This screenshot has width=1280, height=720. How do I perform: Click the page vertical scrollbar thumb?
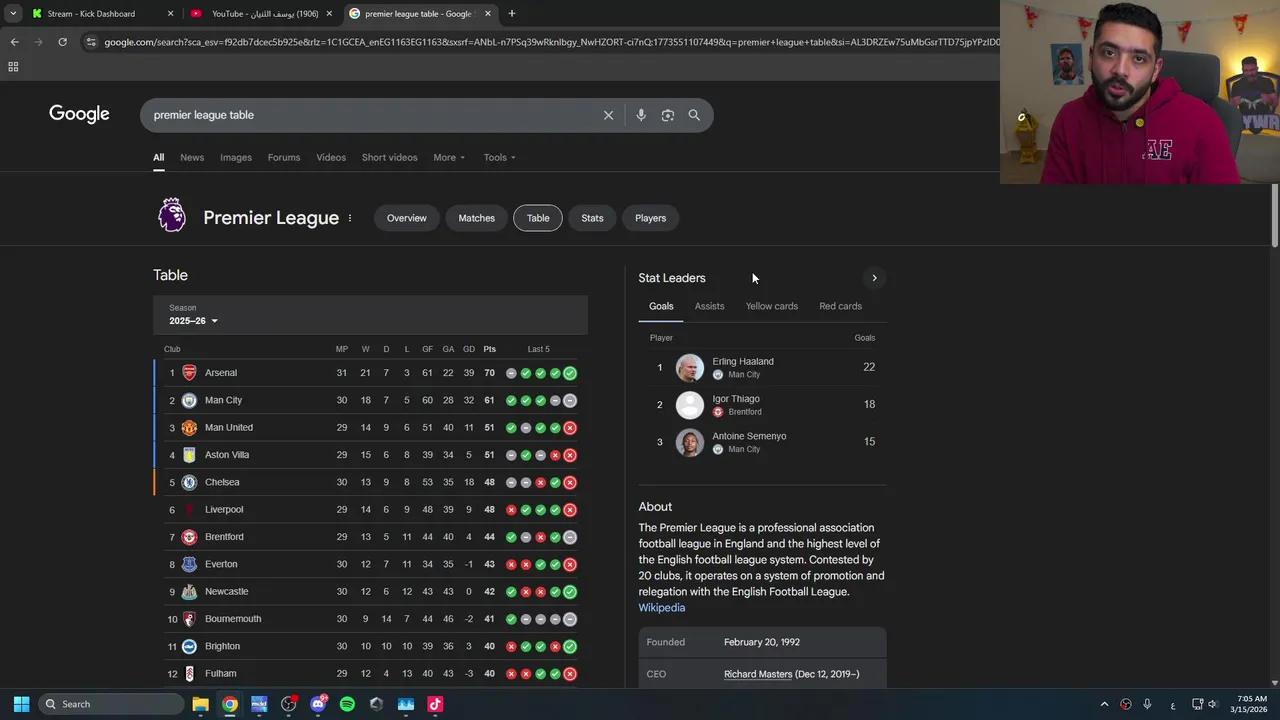(1275, 215)
